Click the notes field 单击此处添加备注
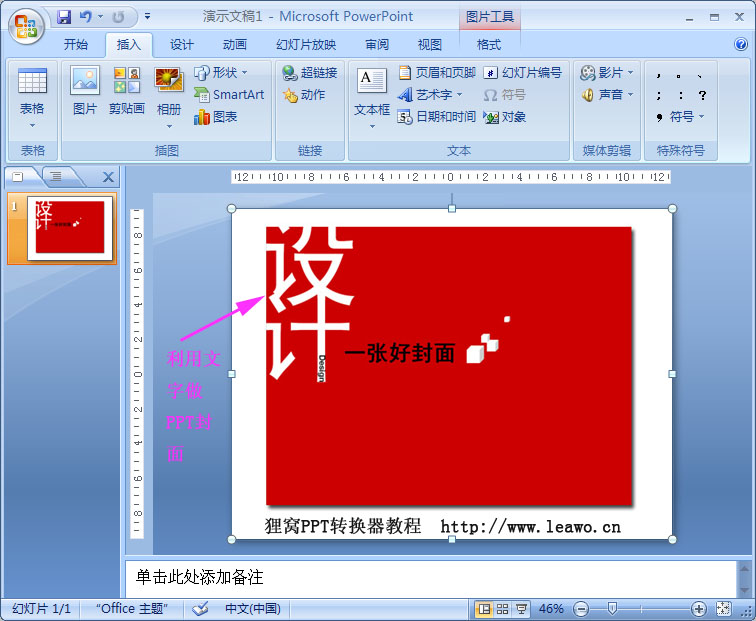Viewport: 756px width, 621px height. tap(431, 578)
